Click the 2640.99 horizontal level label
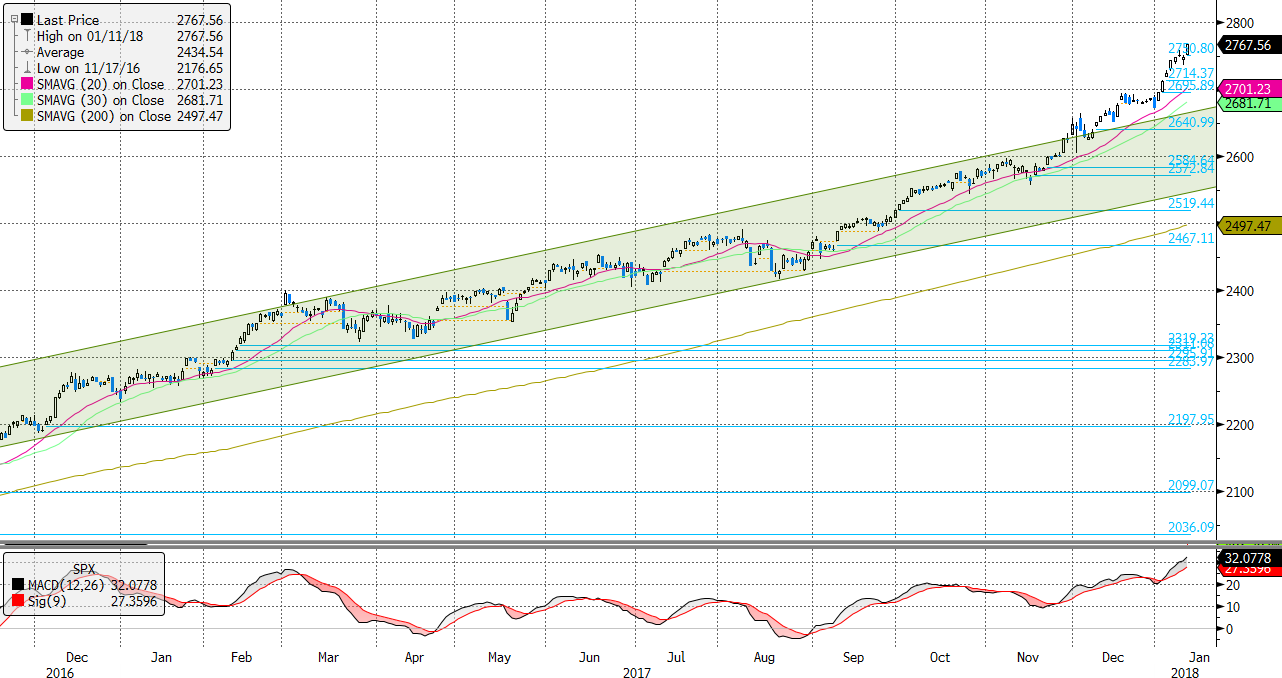Image resolution: width=1282 pixels, height=678 pixels. 1191,122
